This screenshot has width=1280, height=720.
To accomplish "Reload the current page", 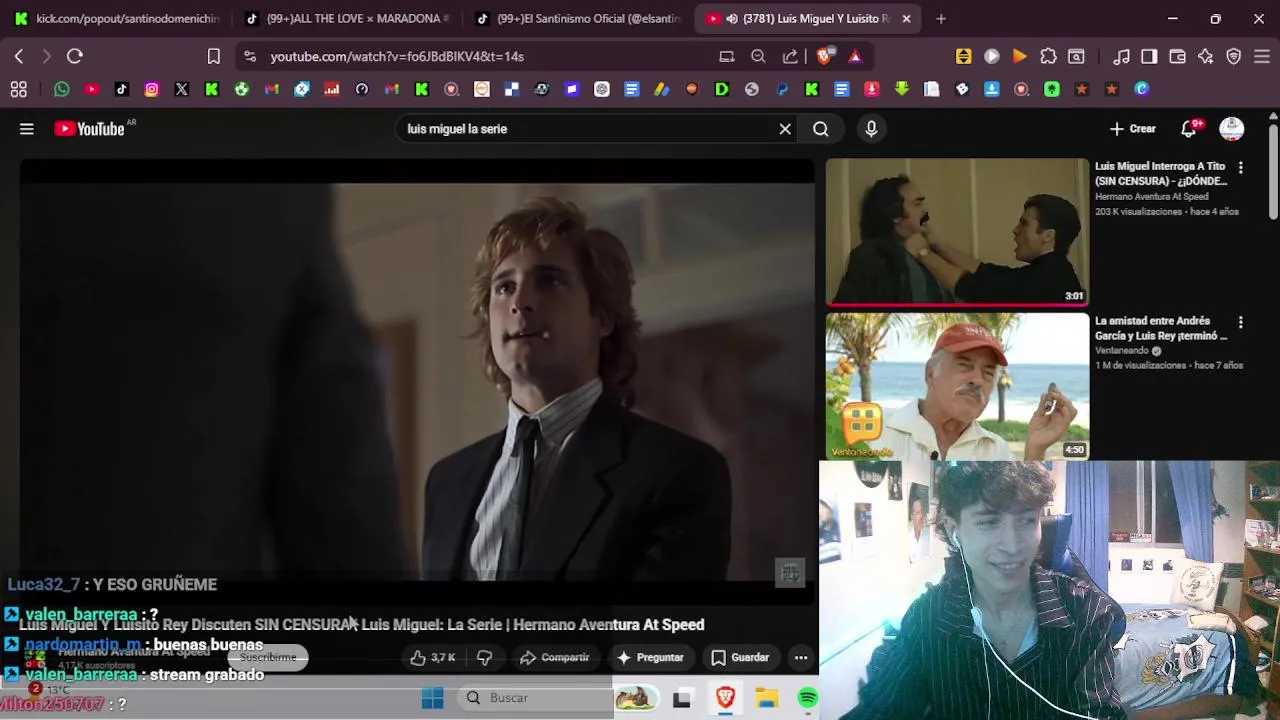I will pyautogui.click(x=75, y=57).
